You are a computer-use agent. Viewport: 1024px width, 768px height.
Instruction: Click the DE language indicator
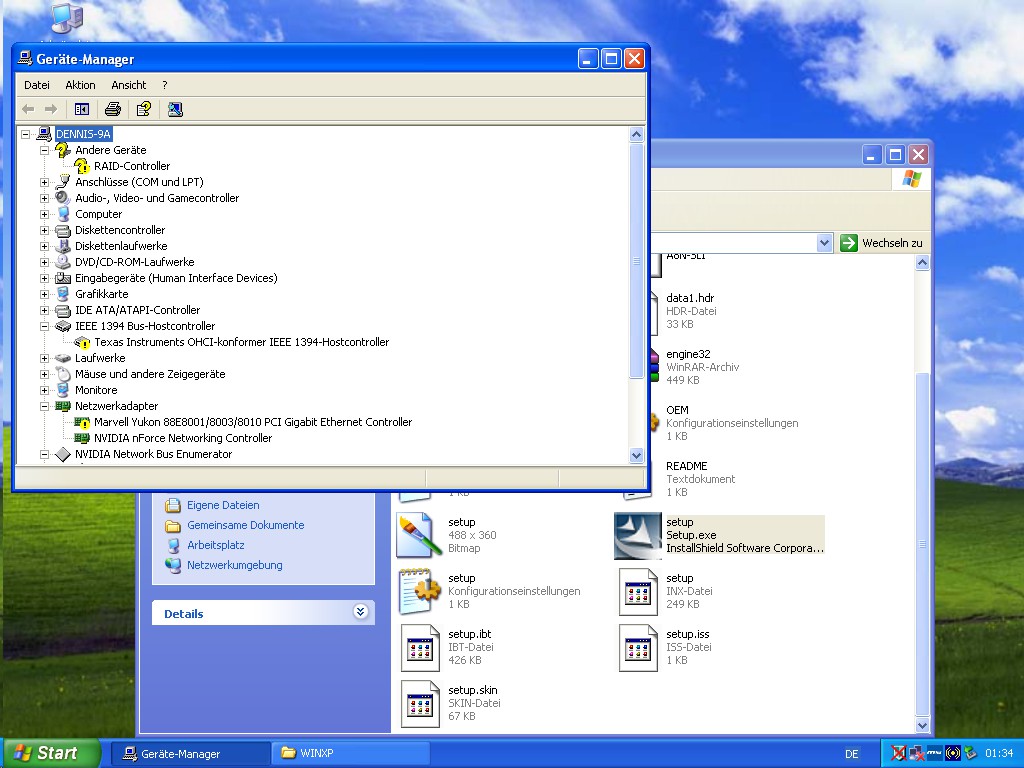point(851,754)
